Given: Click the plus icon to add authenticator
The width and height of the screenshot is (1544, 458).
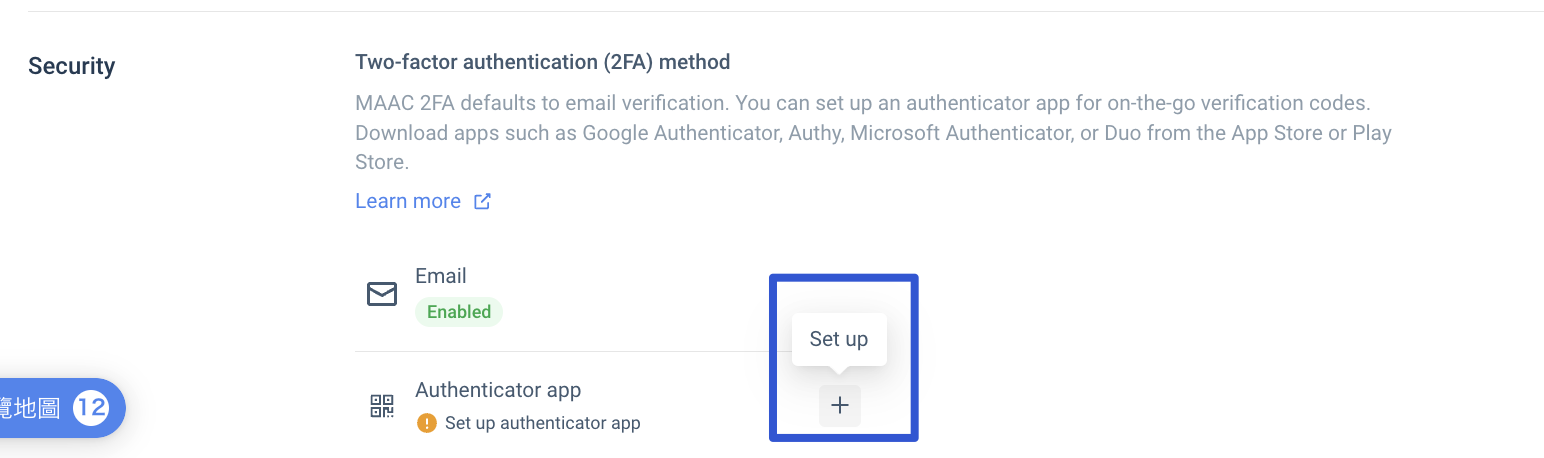Looking at the screenshot, I should 840,406.
